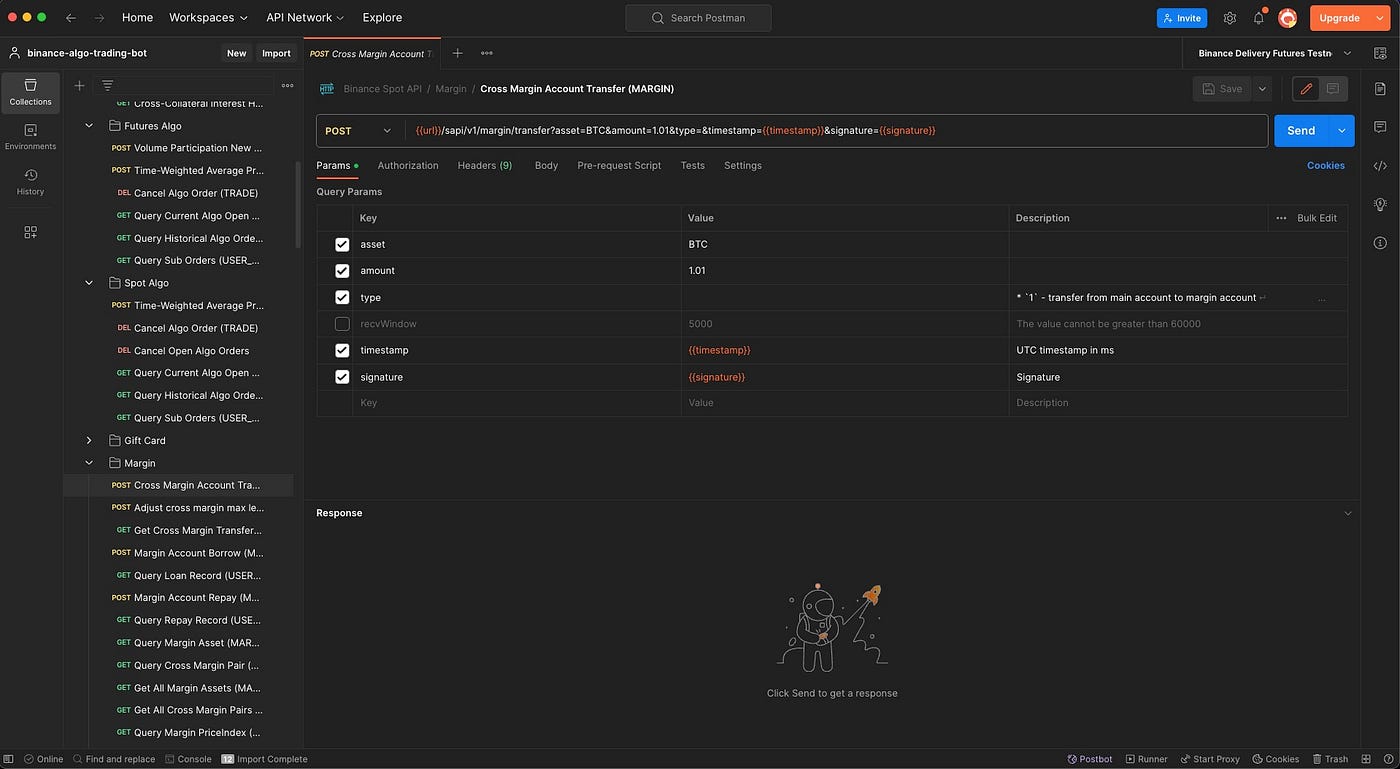This screenshot has width=1400, height=769.
Task: Open the Environments sidebar panel
Action: point(30,137)
